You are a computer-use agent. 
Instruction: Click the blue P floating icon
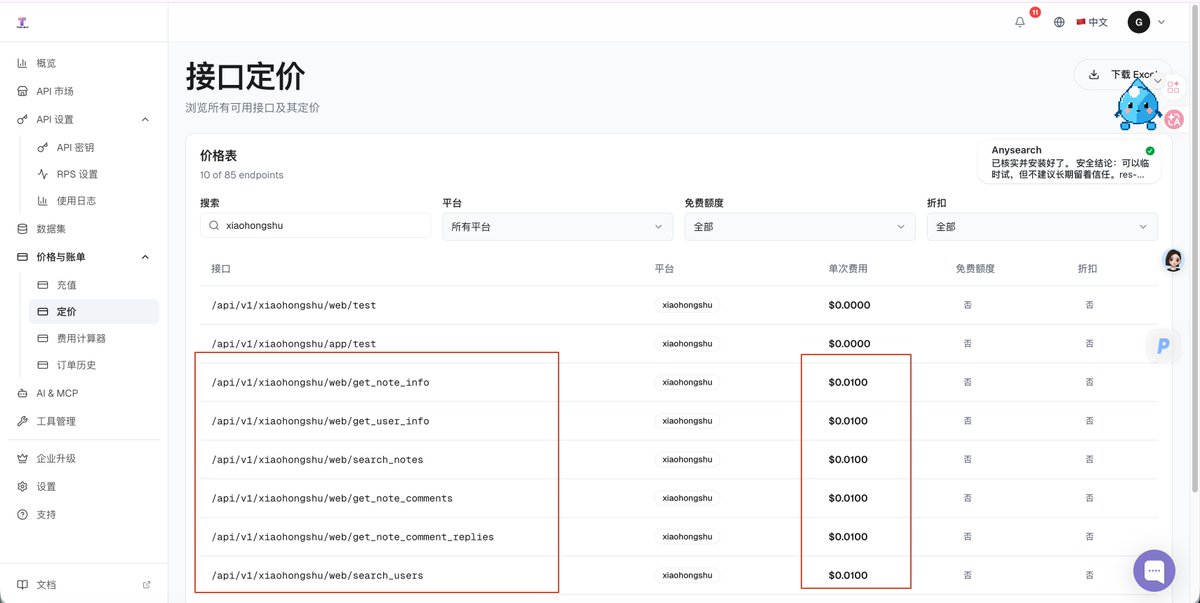pyautogui.click(x=1163, y=346)
